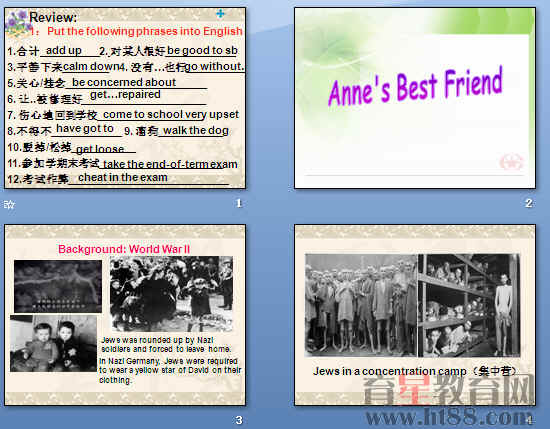Click slide number 1 label
This screenshot has height=429, width=550.
click(239, 203)
